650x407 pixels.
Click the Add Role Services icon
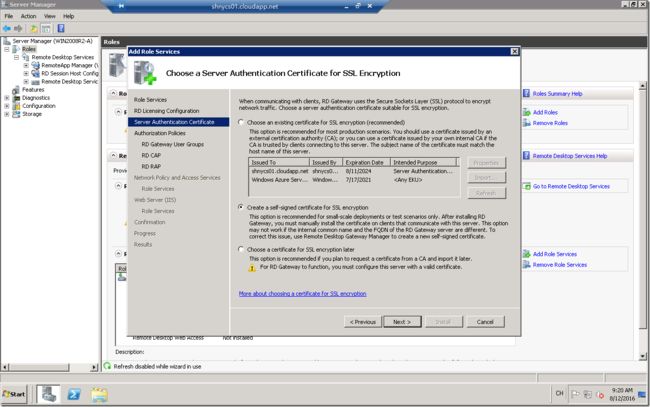(x=526, y=254)
